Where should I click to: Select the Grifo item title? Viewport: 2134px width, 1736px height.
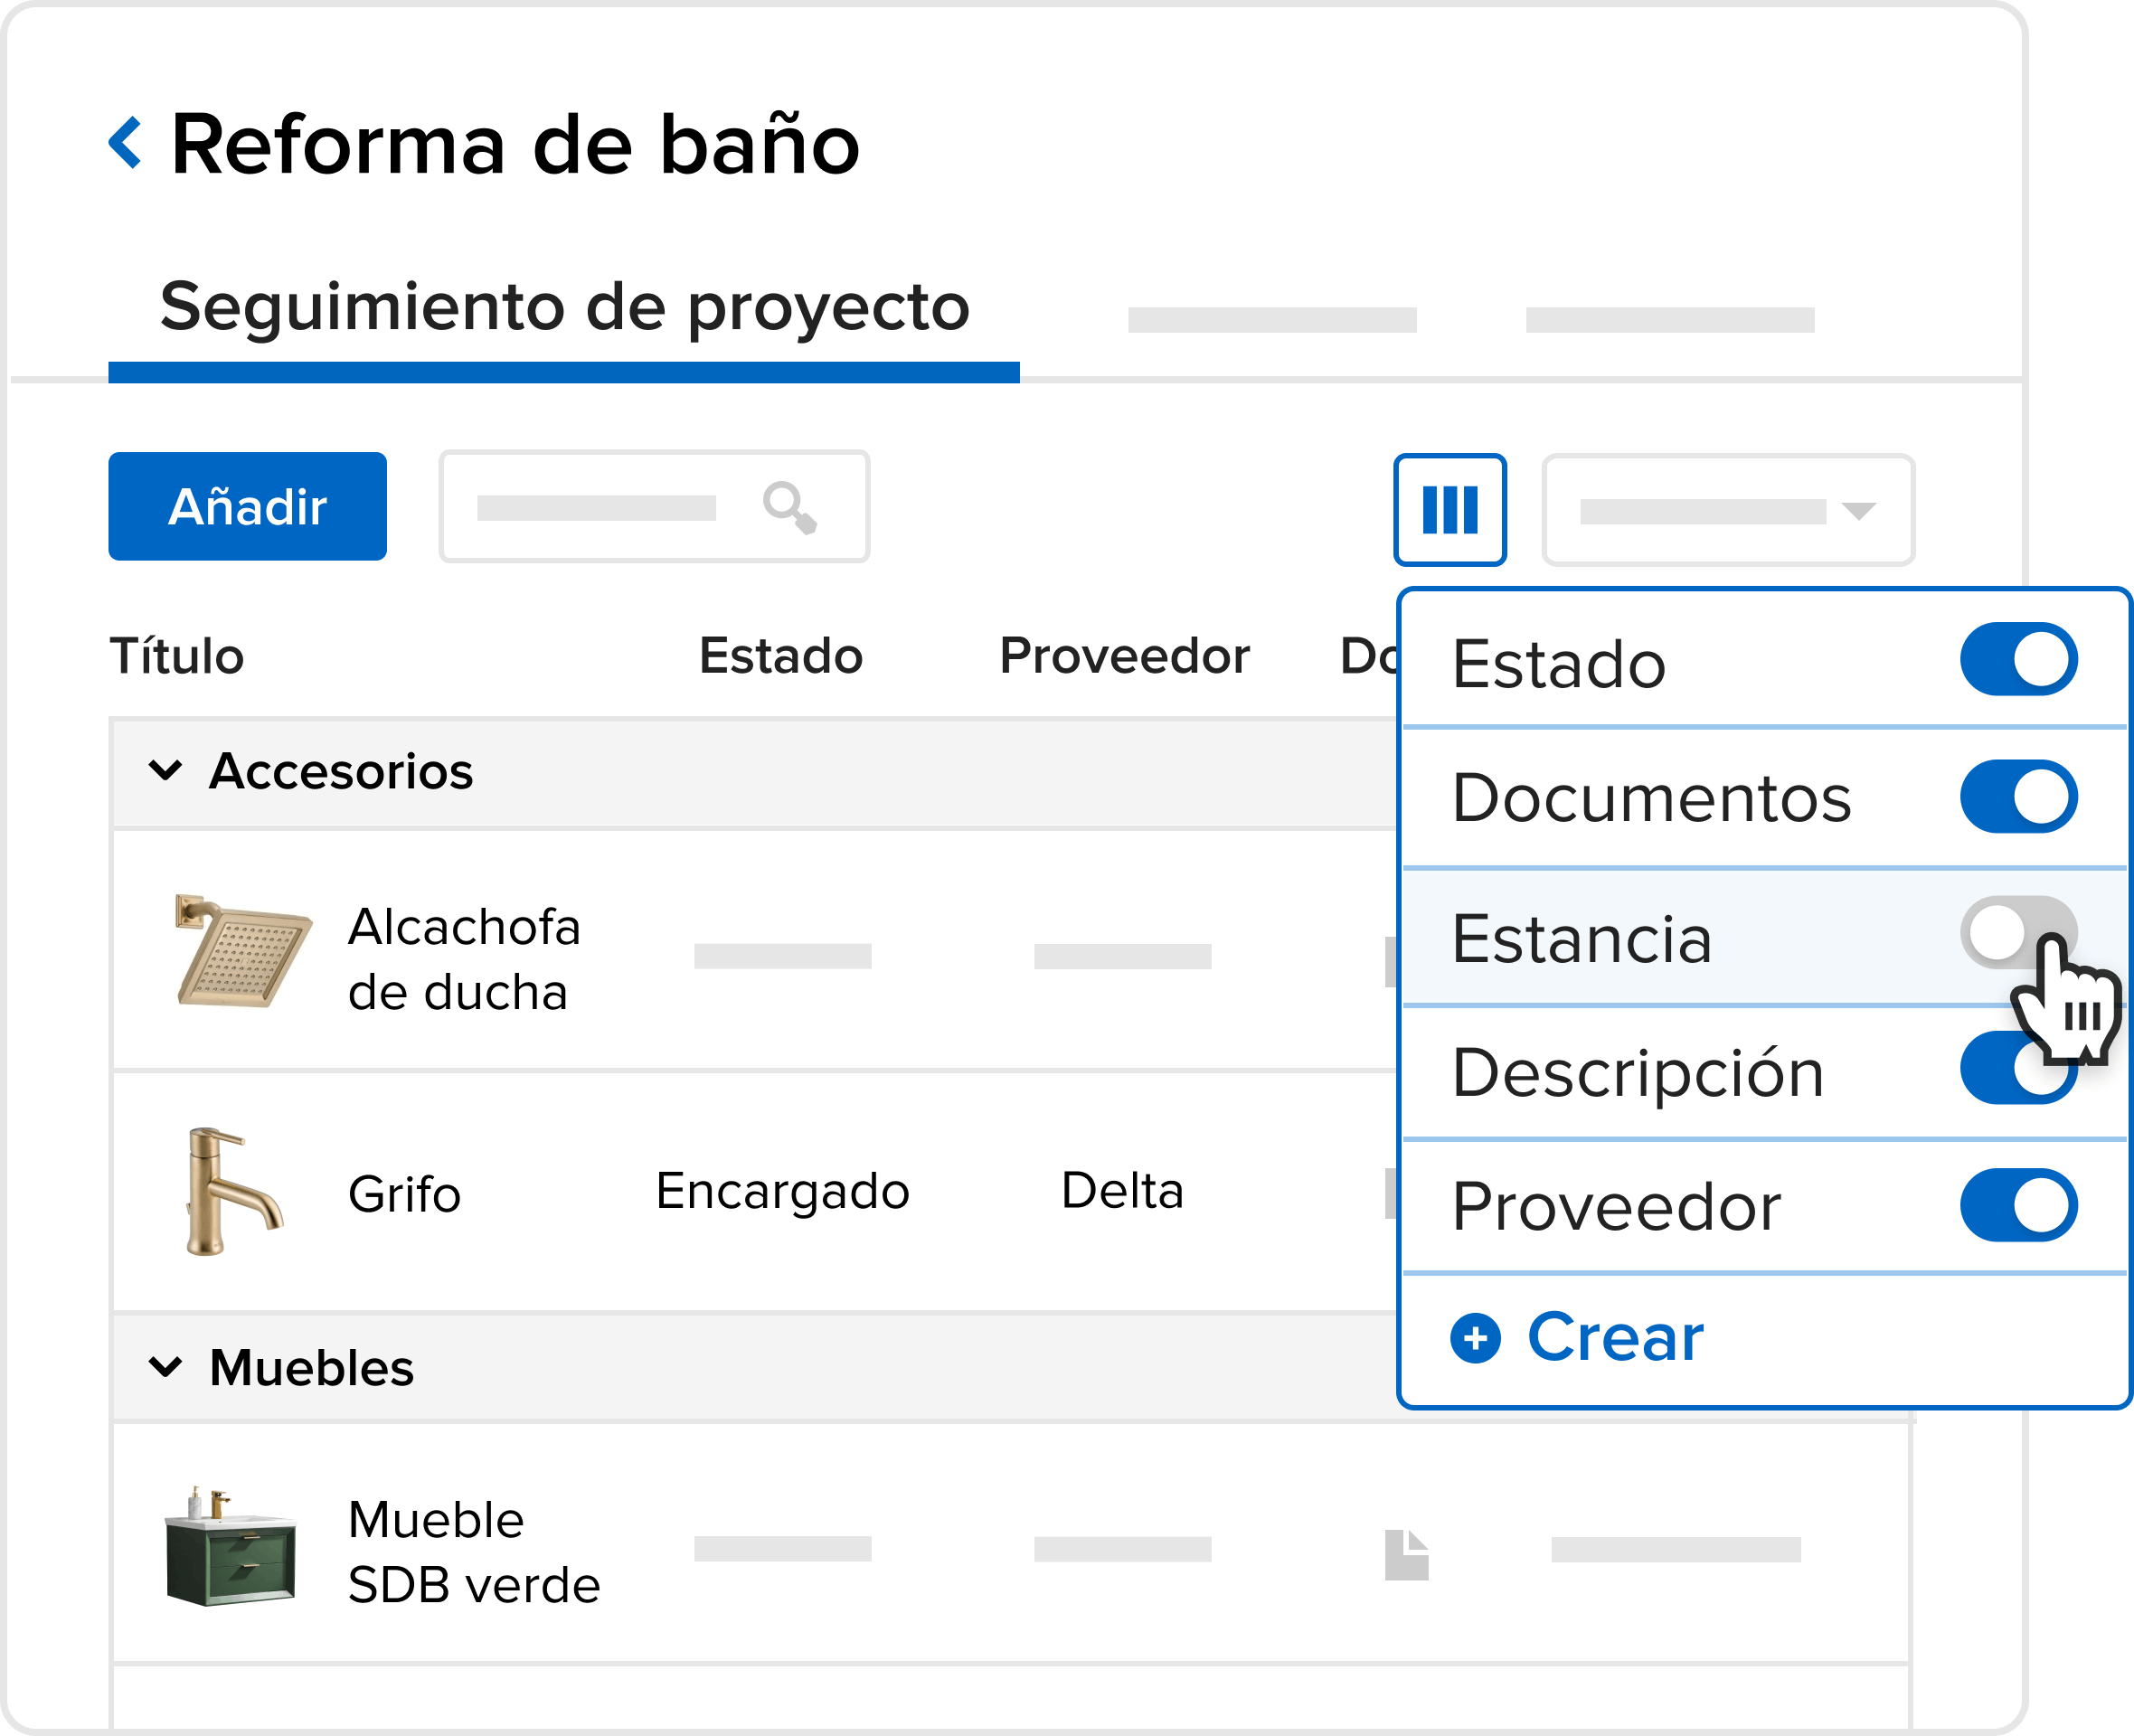point(405,1193)
